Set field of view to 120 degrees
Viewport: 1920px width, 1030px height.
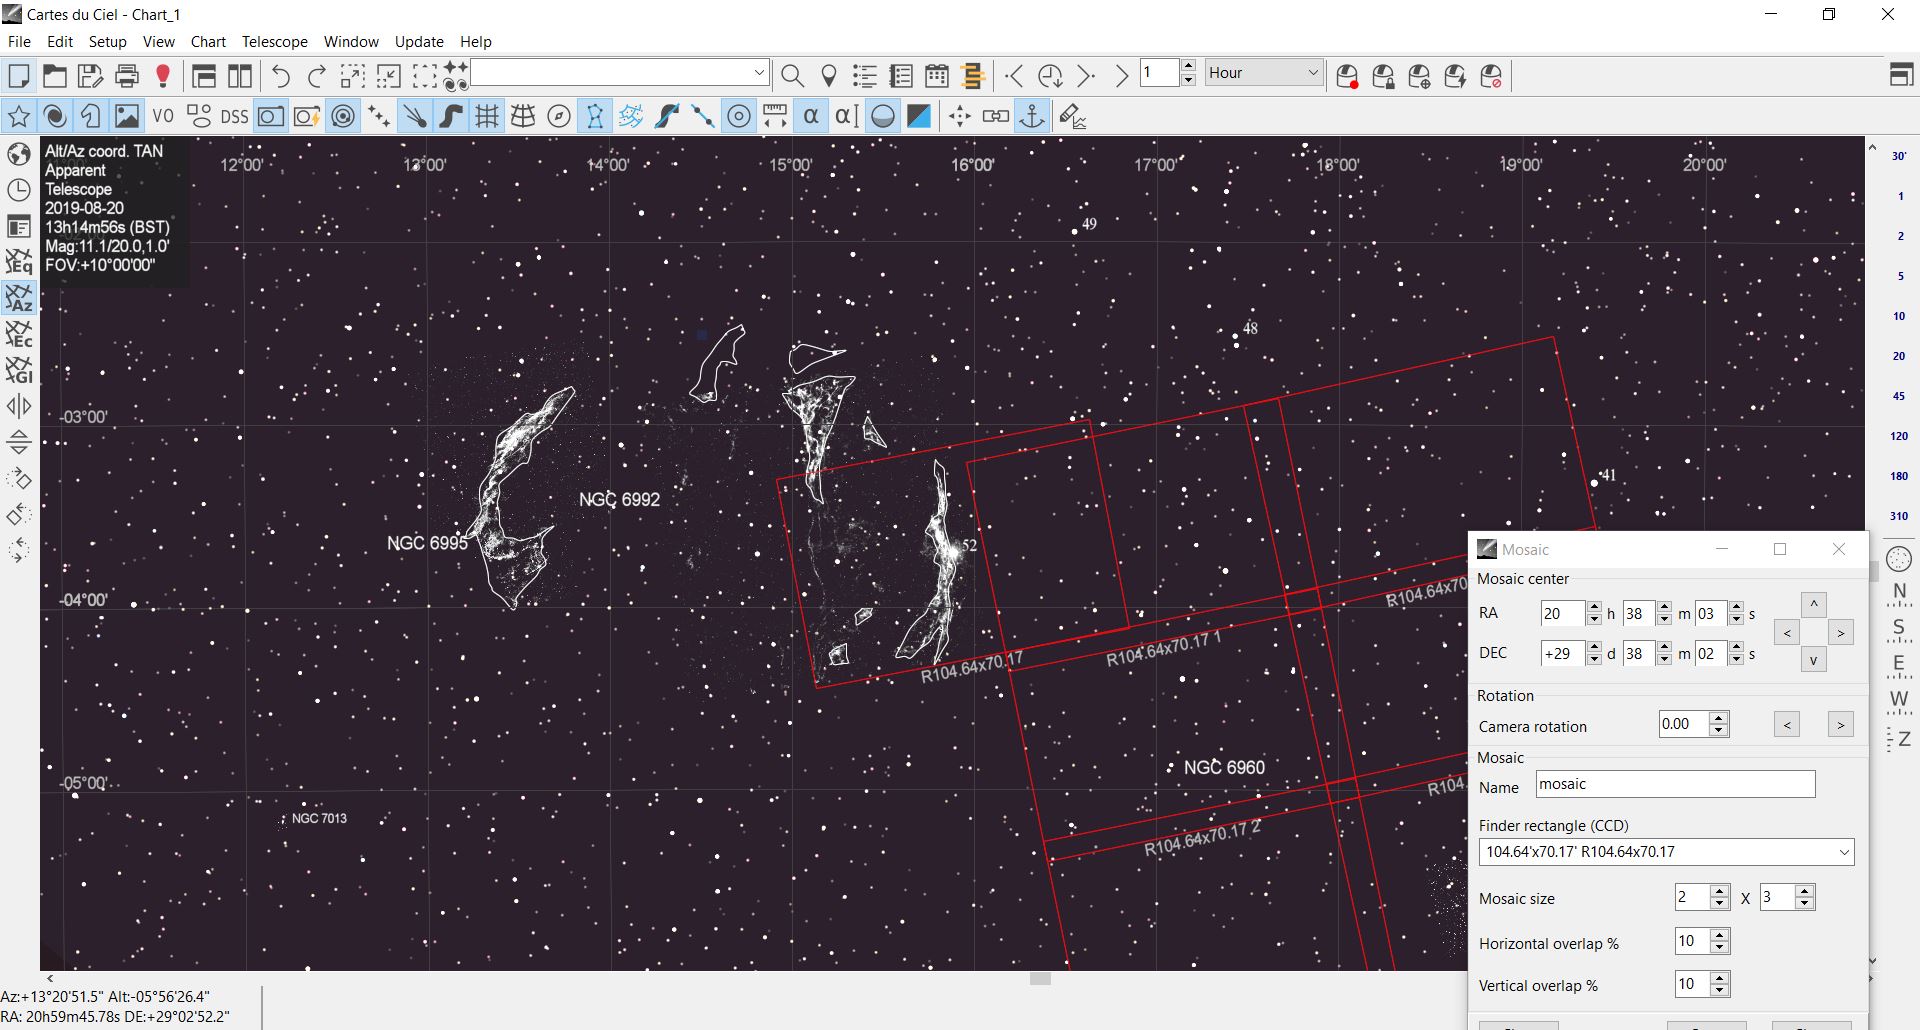(1899, 436)
